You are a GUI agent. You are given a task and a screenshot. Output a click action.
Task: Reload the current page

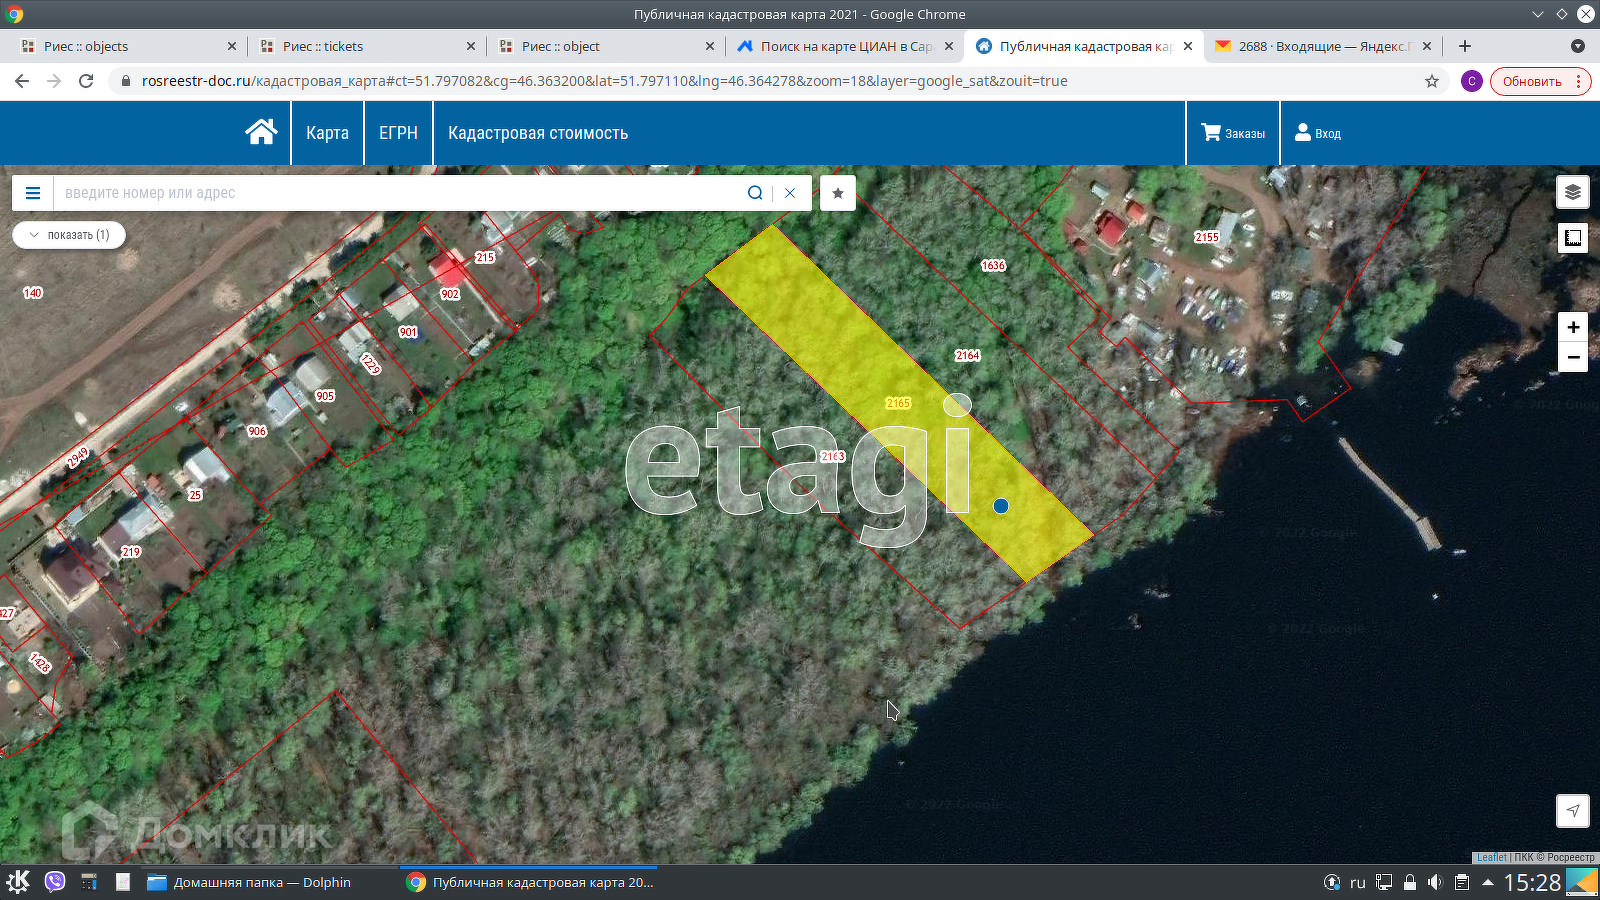86,81
